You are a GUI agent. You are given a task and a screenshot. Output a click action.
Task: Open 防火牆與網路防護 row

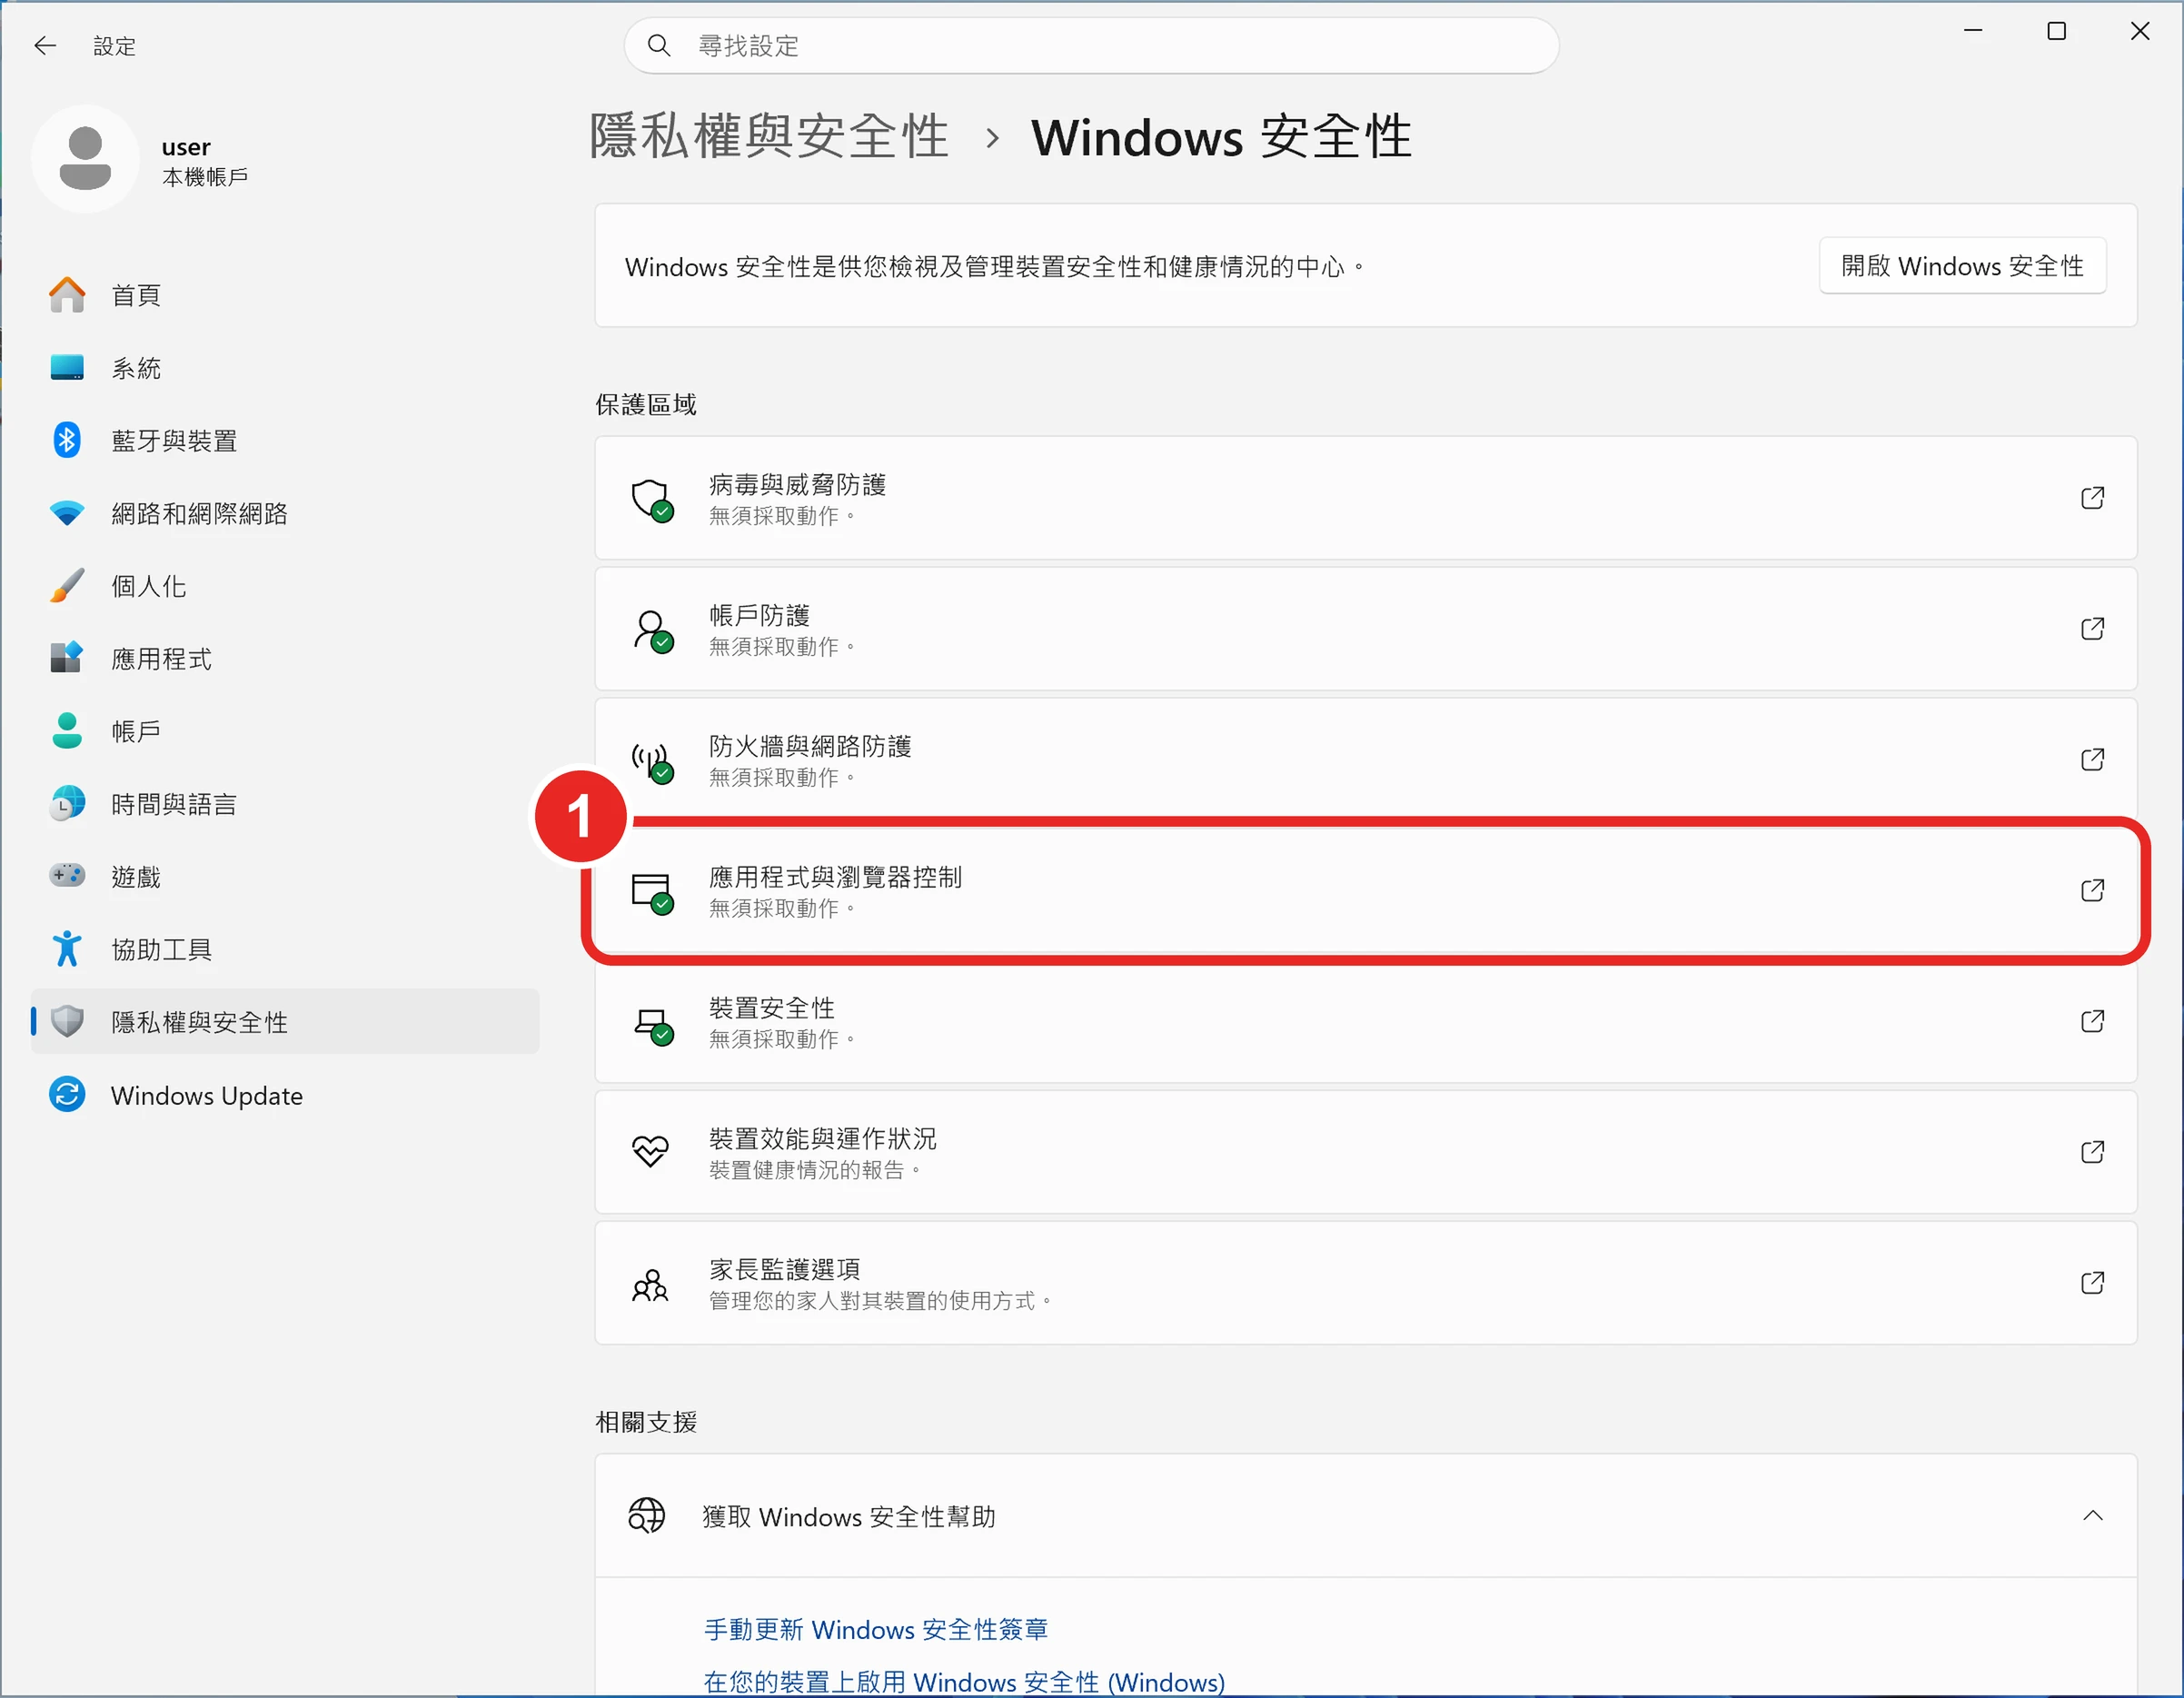[1365, 760]
